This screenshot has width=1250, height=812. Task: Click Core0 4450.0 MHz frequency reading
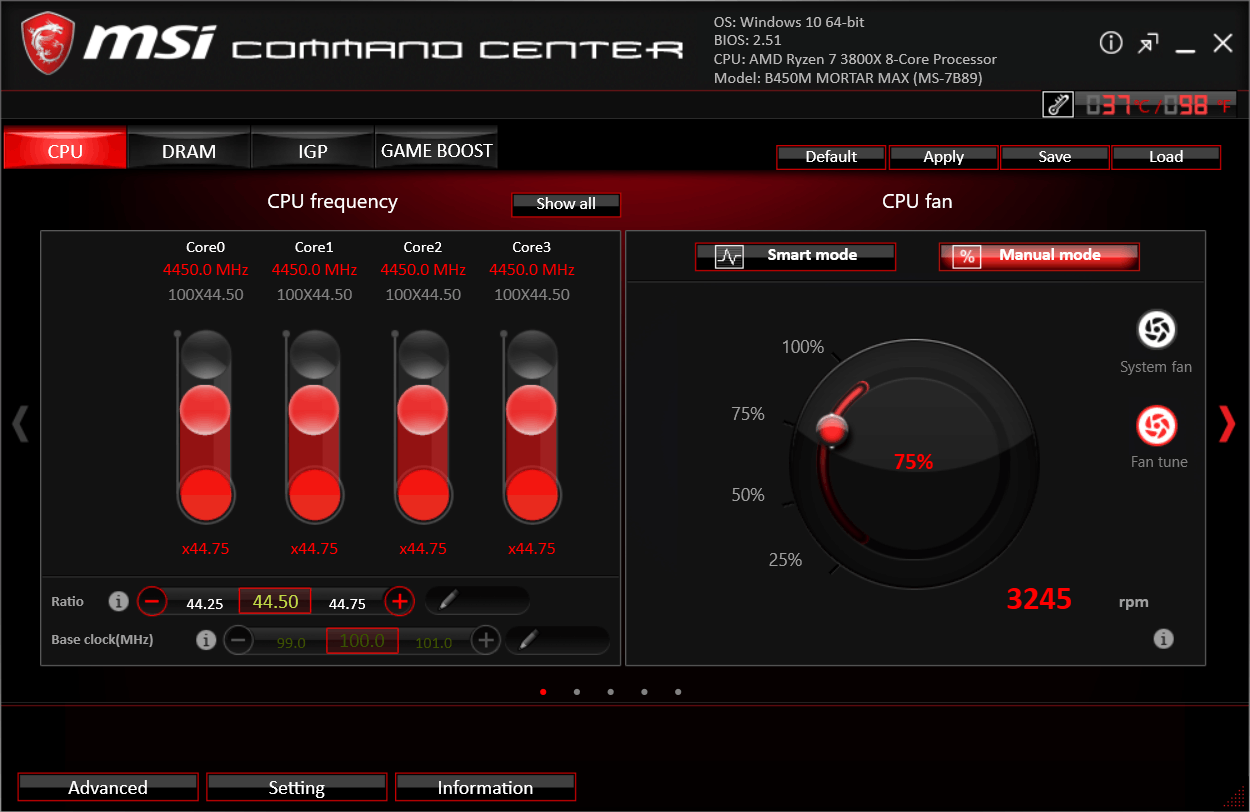(206, 270)
